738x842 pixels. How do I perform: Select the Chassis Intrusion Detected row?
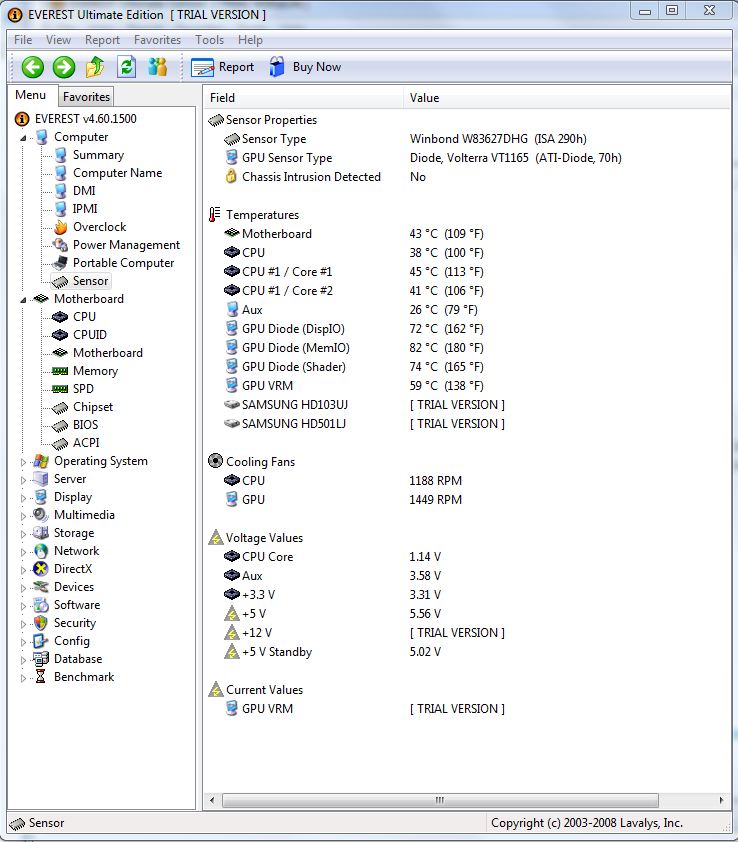[x=311, y=177]
